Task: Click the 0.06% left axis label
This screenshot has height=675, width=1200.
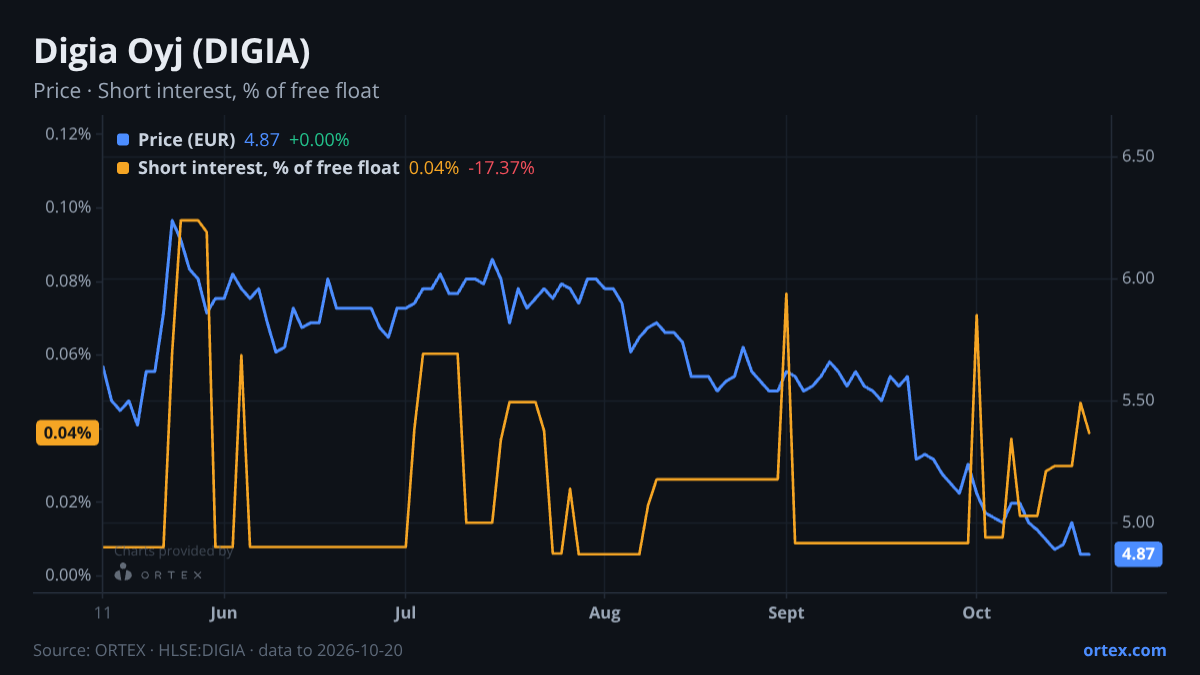Action: (68, 354)
